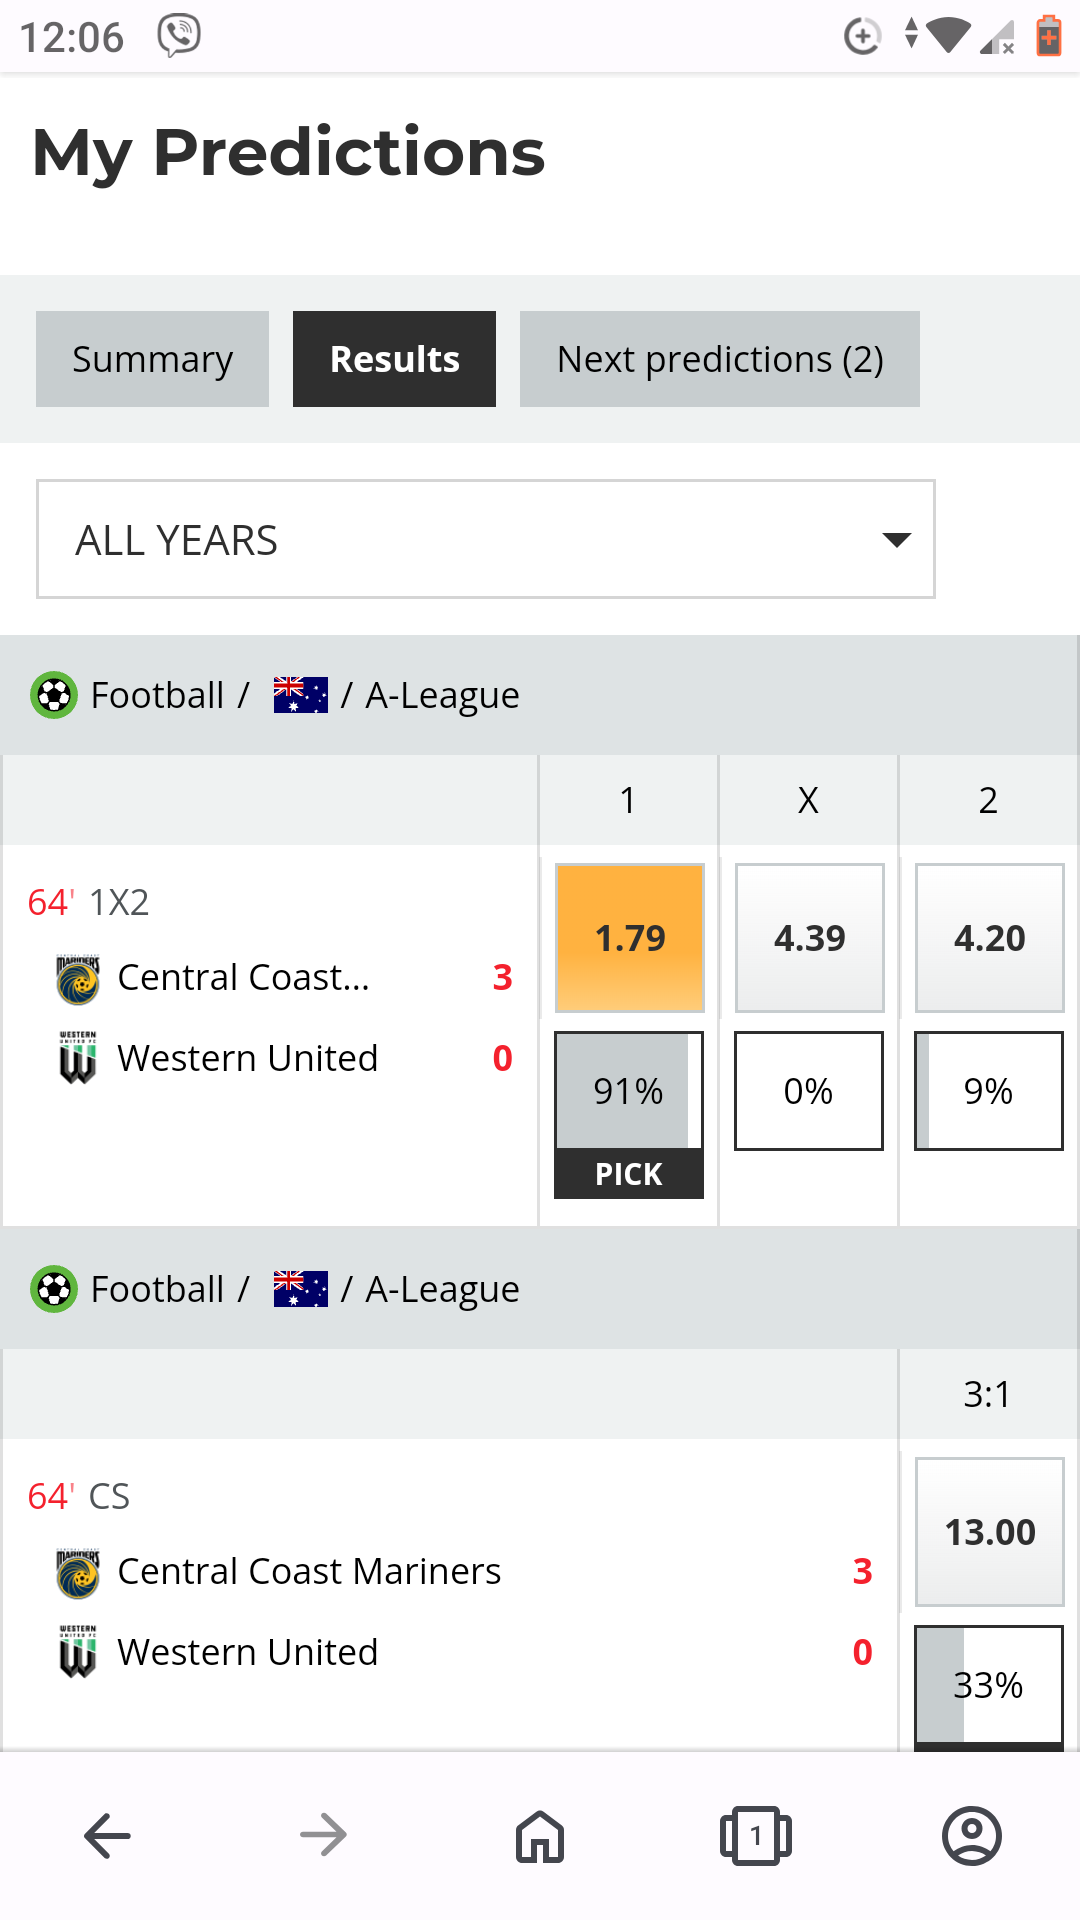Tap the browser forward arrow icon
1080x1920 pixels.
[323, 1836]
